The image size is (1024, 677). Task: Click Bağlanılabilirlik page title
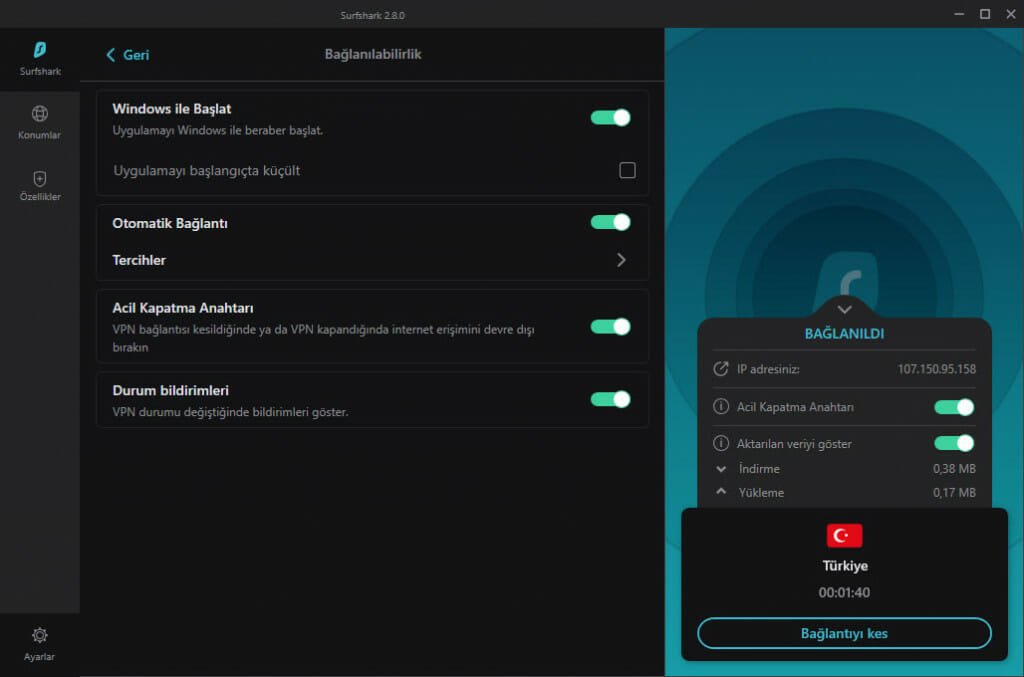point(373,54)
